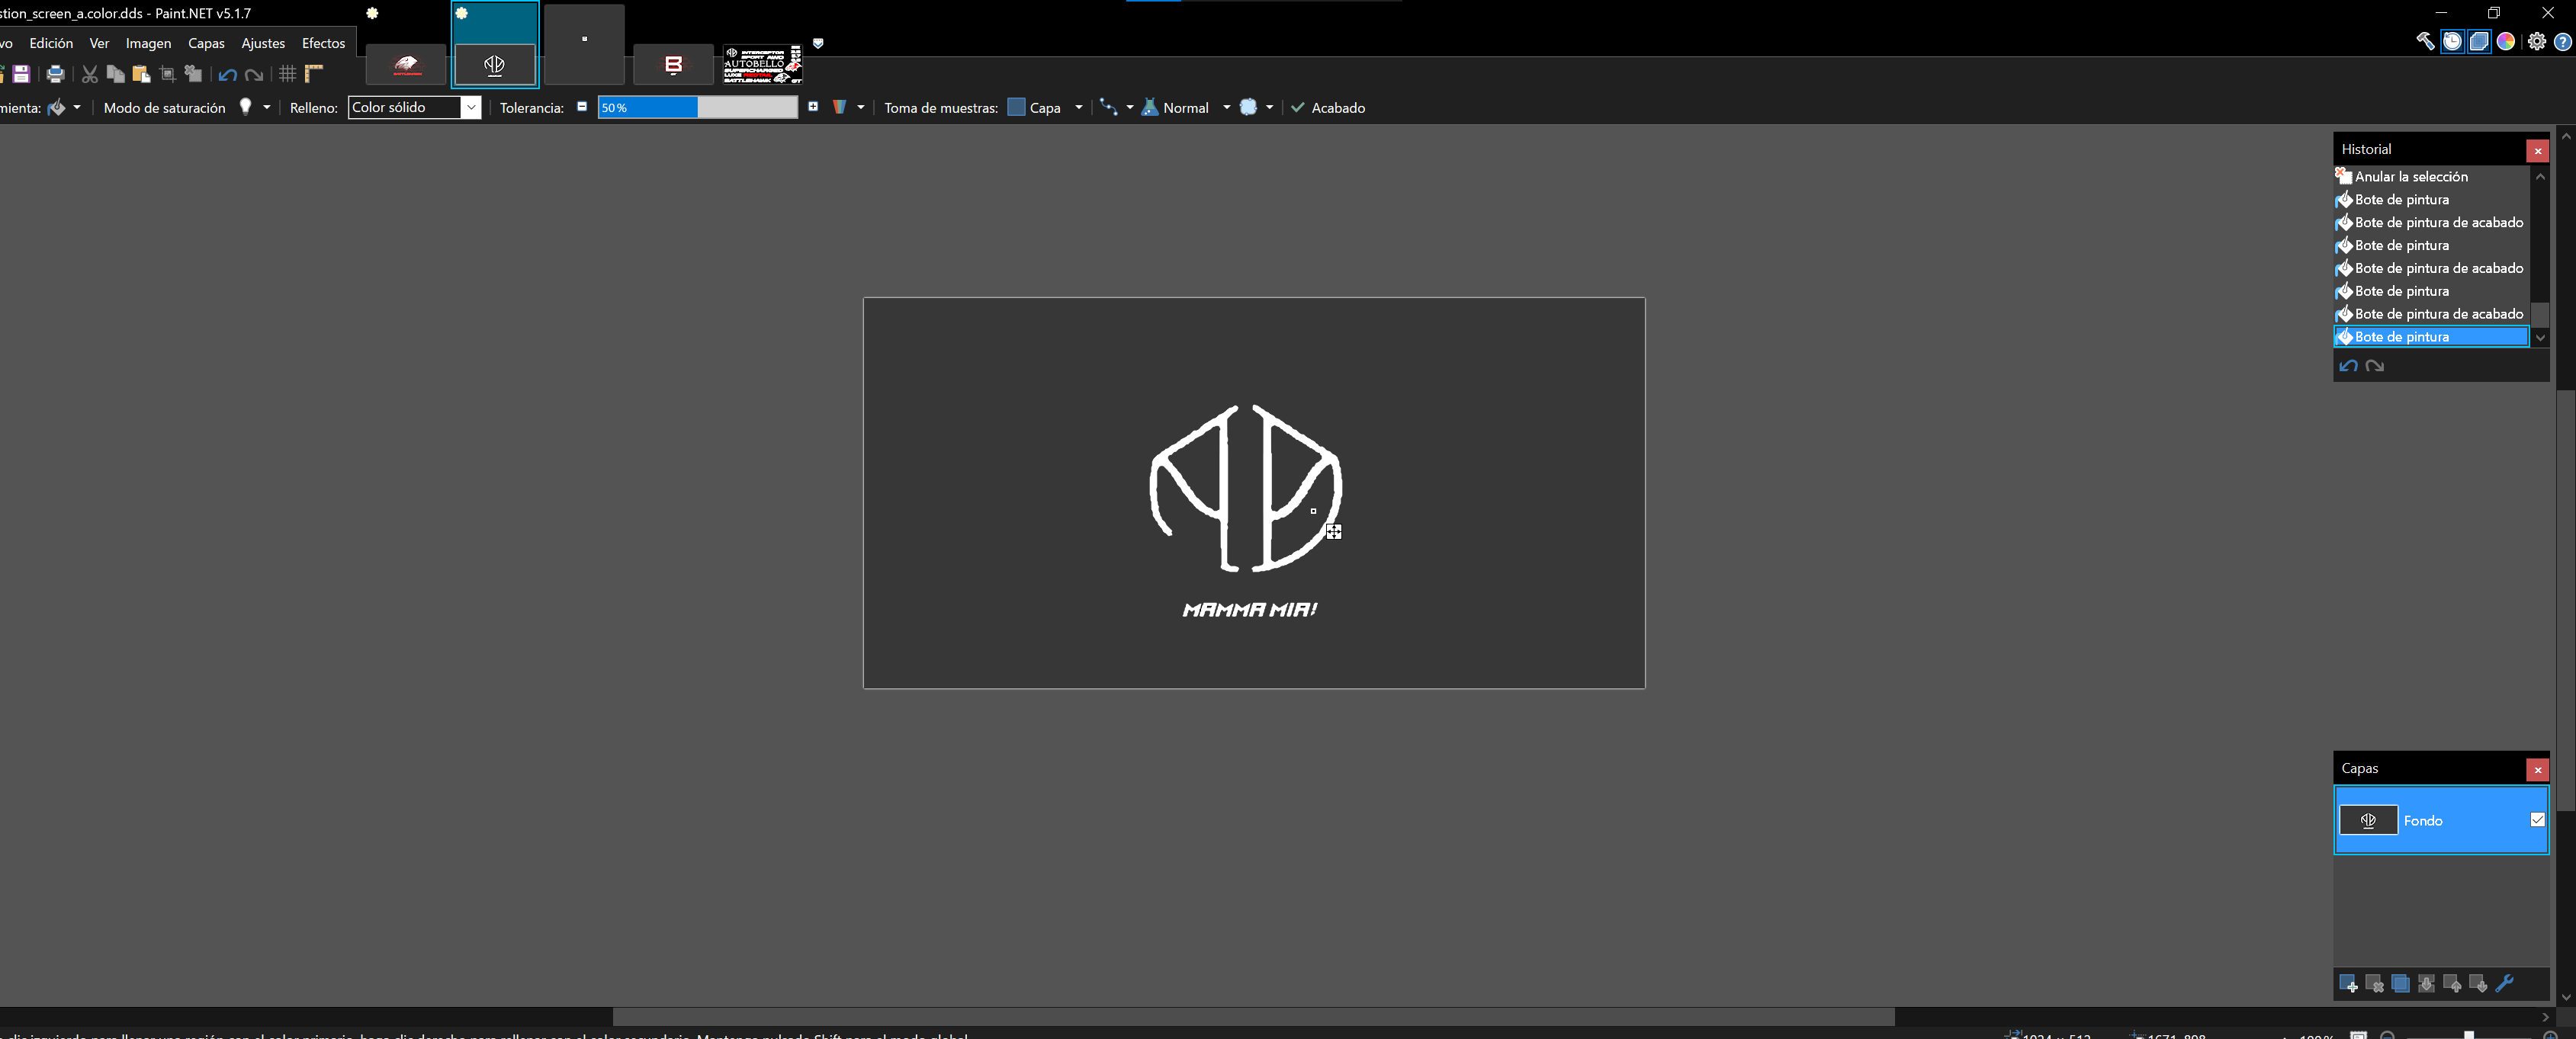Crop to selection icon in toolbar

[x=168, y=74]
